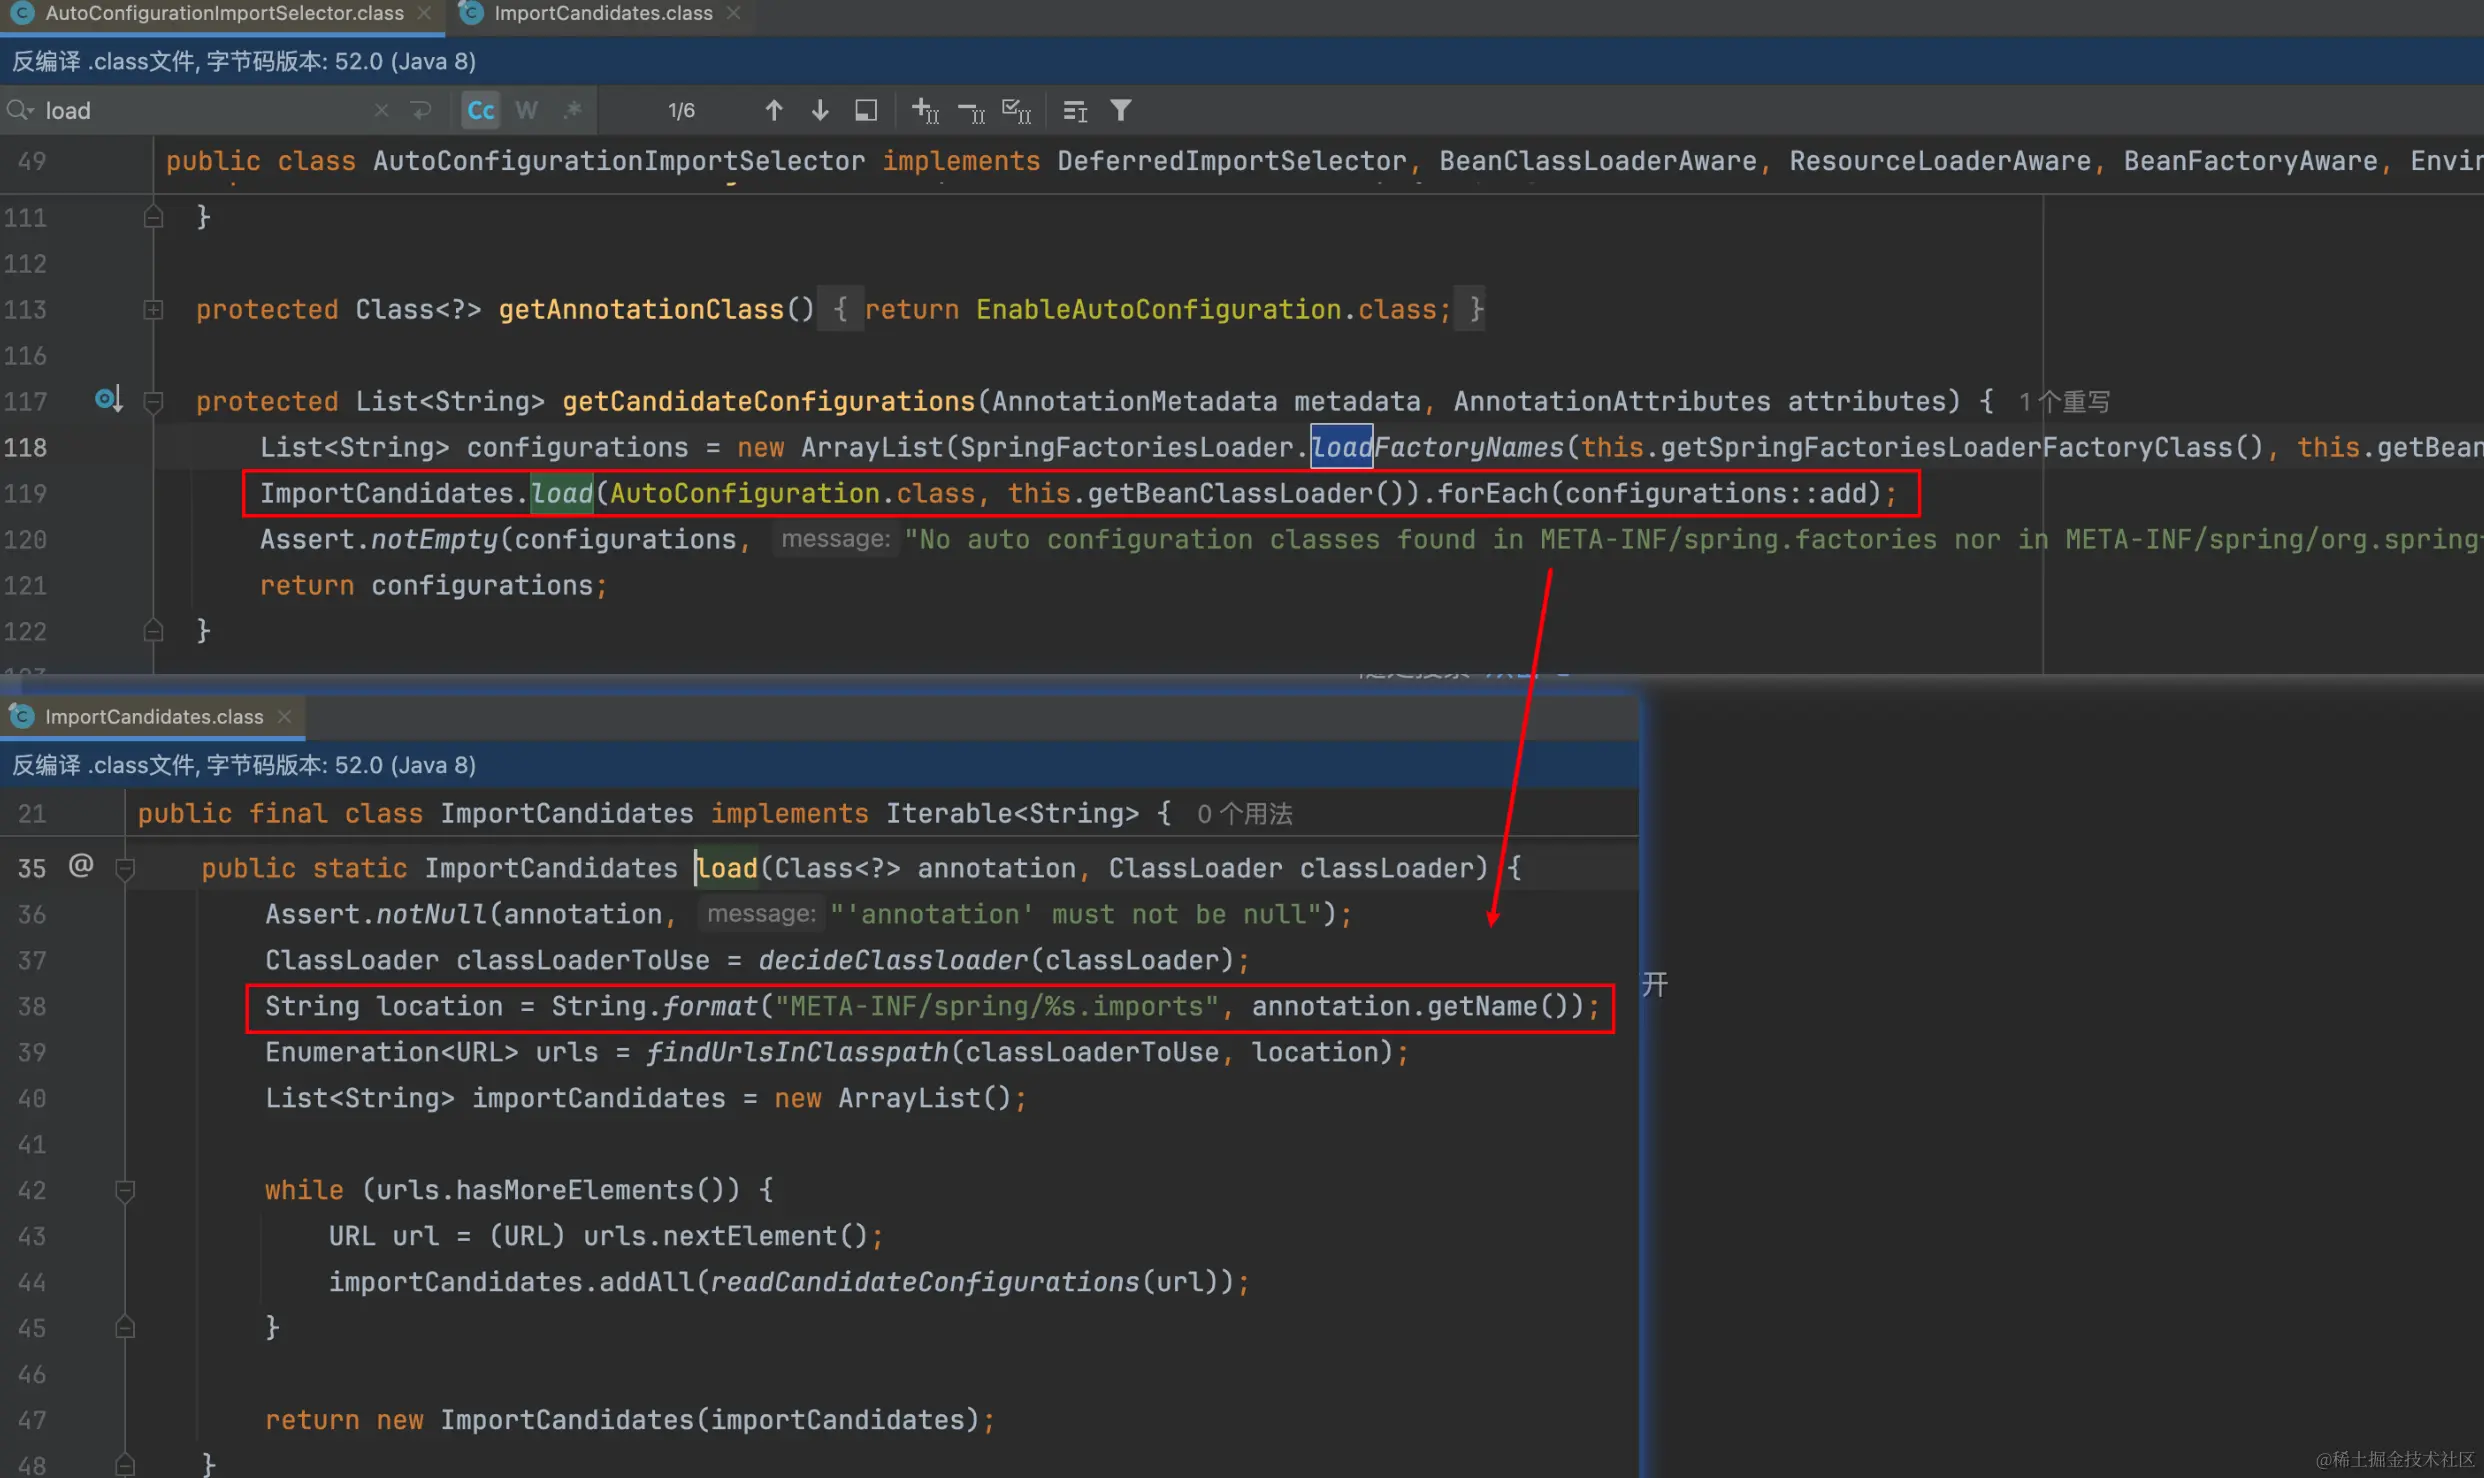Clear the search text field
Screen dimensions: 2484x1478
tap(381, 110)
